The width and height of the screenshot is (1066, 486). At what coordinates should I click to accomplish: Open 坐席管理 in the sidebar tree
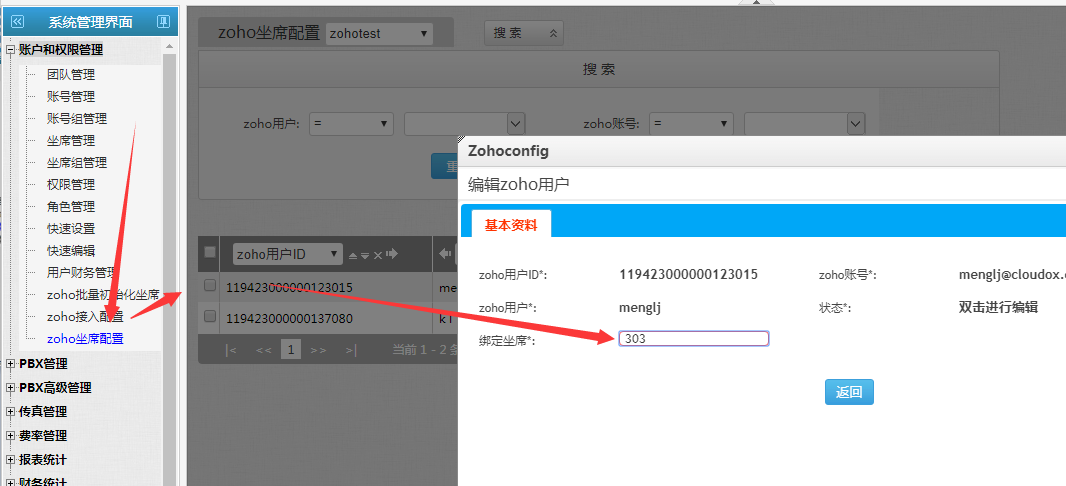click(70, 140)
